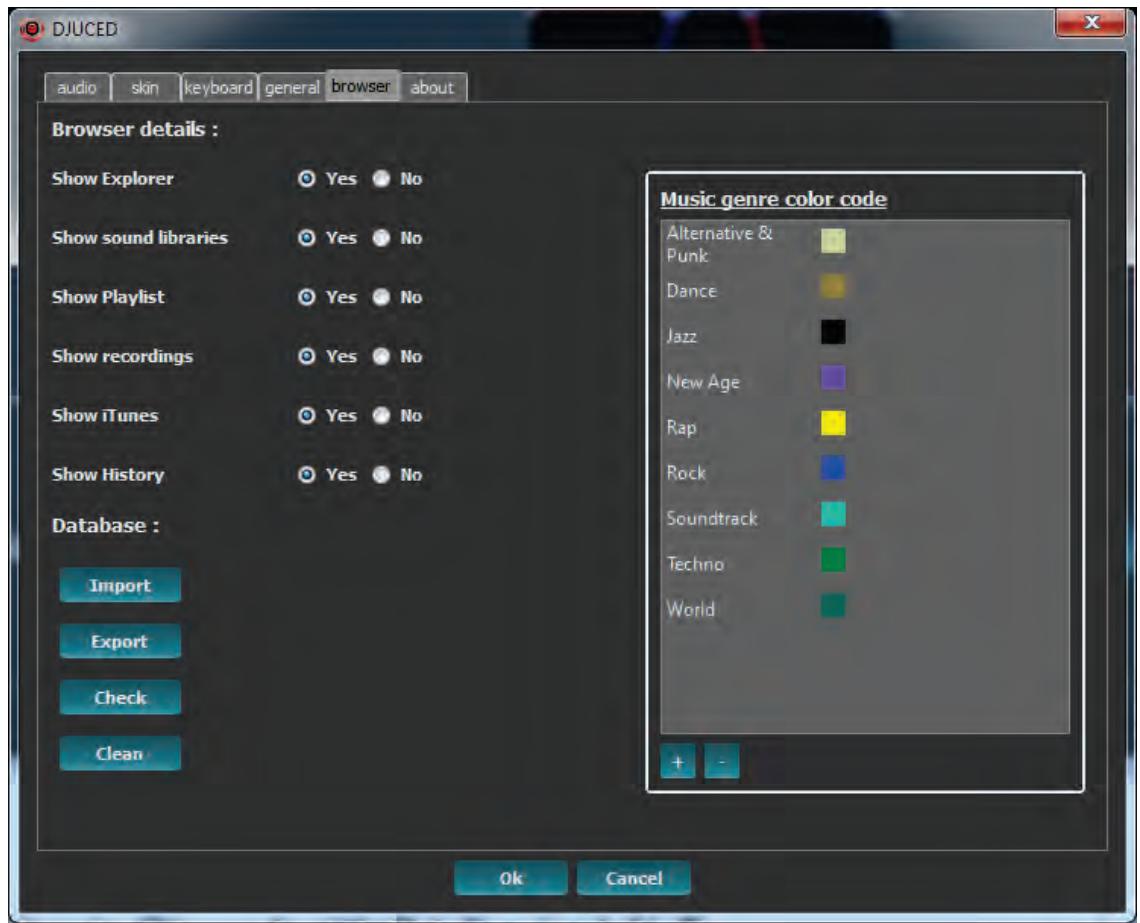Select the 'Dance' genre label
This screenshot has width=1140, height=923.
click(691, 291)
